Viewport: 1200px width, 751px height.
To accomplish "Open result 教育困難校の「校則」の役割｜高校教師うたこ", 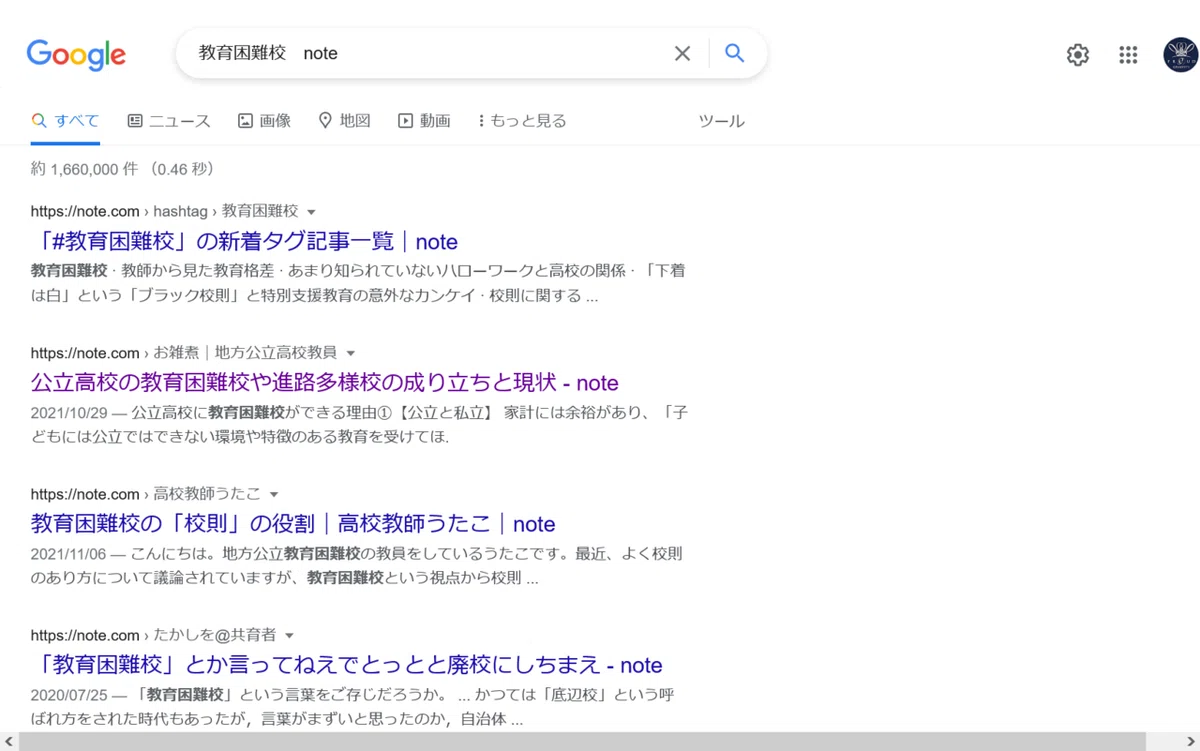I will 293,524.
